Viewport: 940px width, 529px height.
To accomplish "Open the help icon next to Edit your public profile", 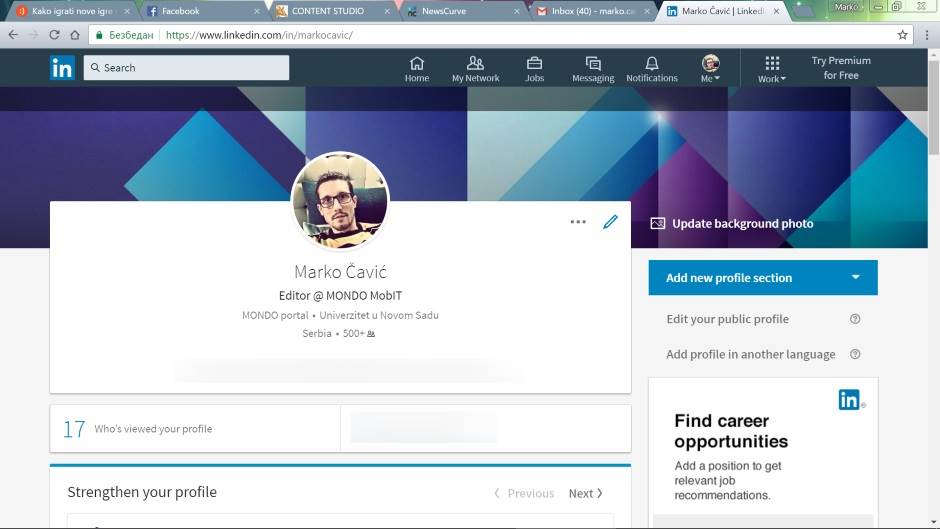I will click(x=855, y=319).
